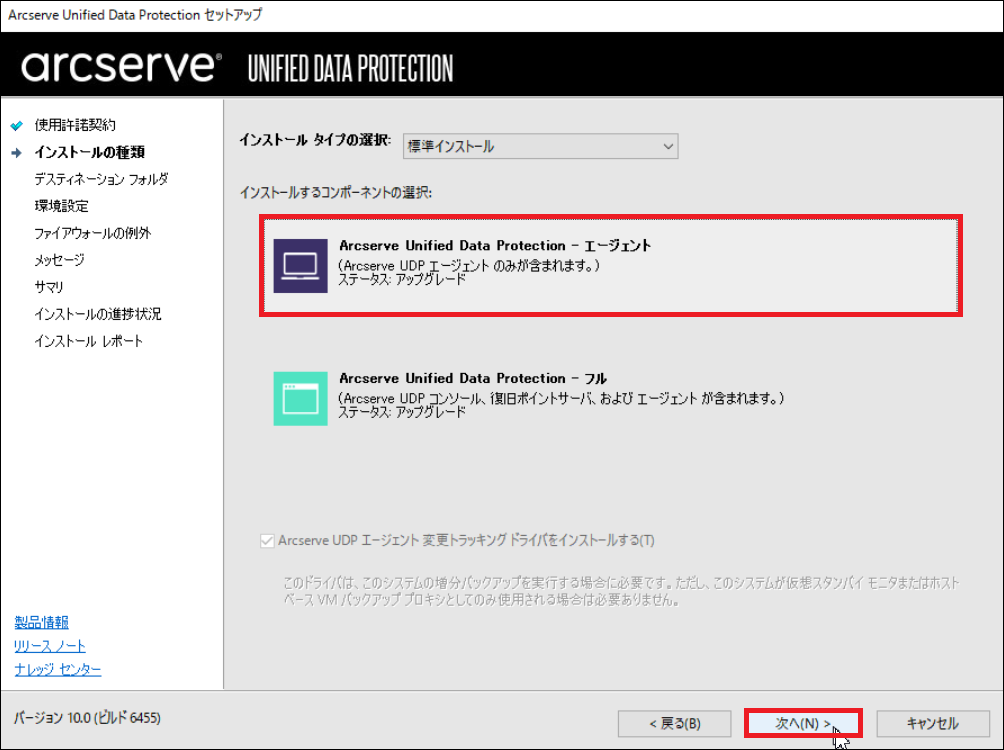Click the UNIFIED DATA PROTECTION banner text
The image size is (1004, 750).
pyautogui.click(x=350, y=69)
